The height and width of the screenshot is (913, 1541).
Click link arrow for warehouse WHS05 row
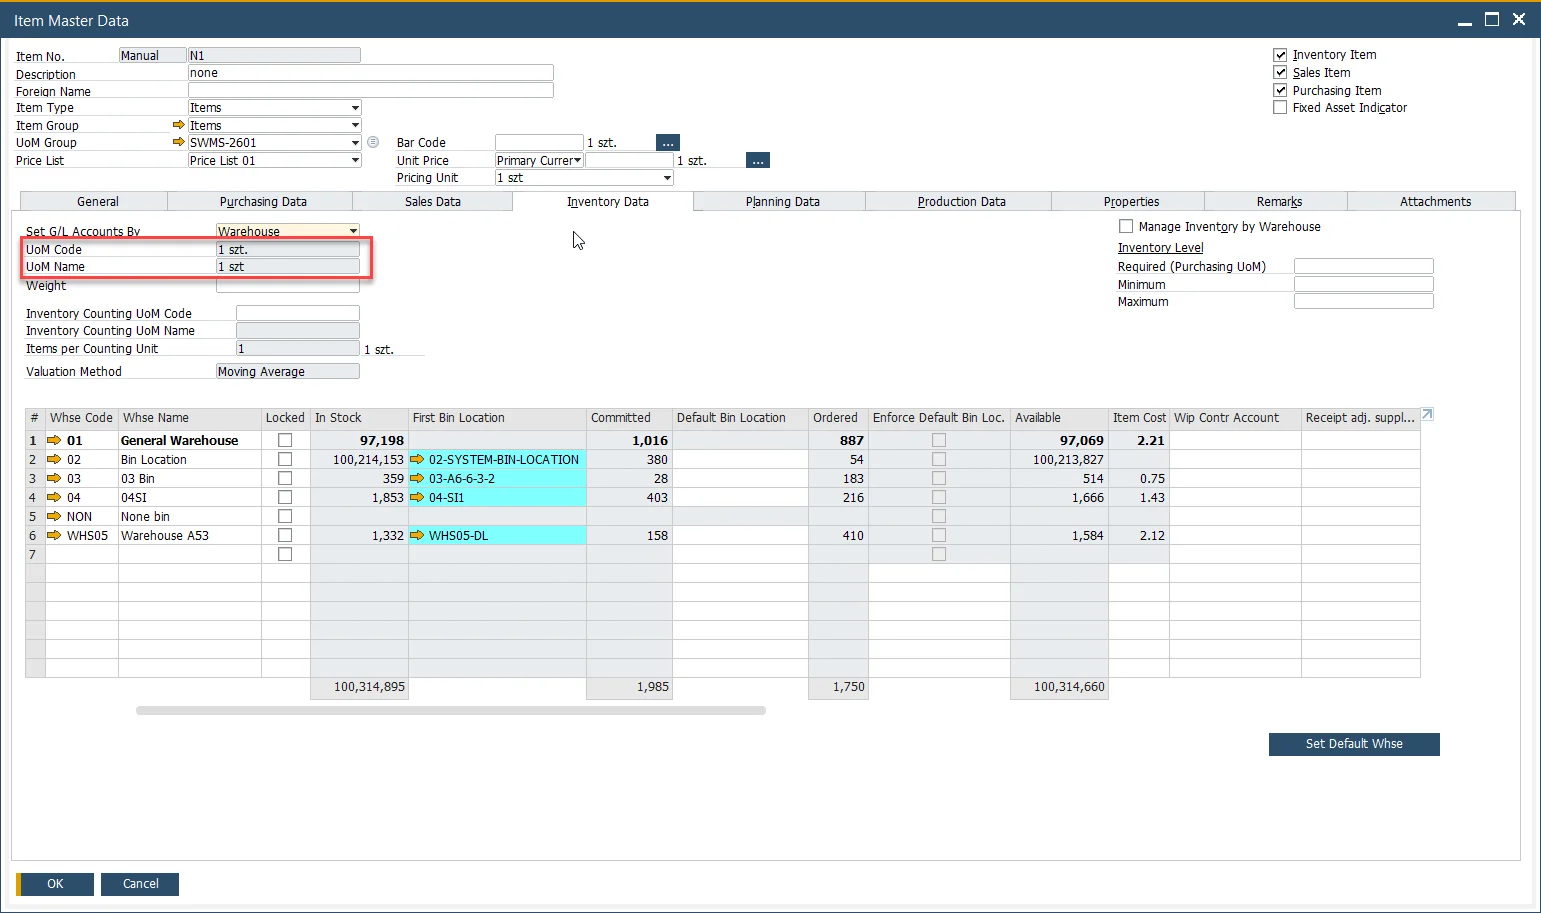pyautogui.click(x=55, y=535)
